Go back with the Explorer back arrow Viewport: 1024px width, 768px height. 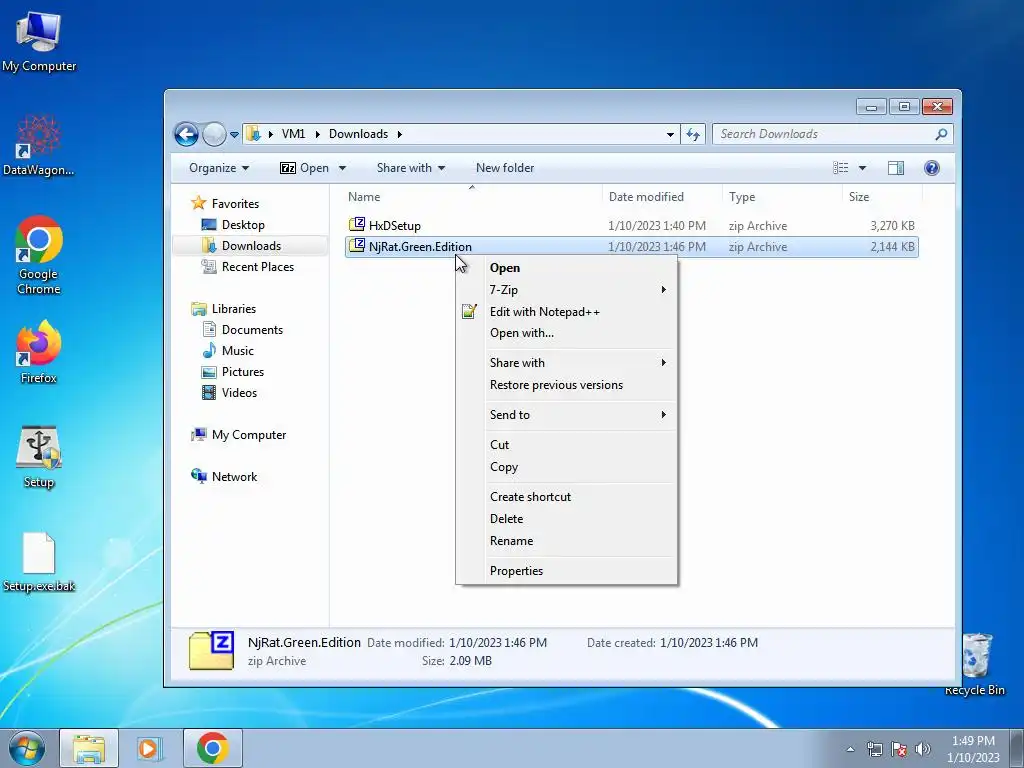click(187, 135)
